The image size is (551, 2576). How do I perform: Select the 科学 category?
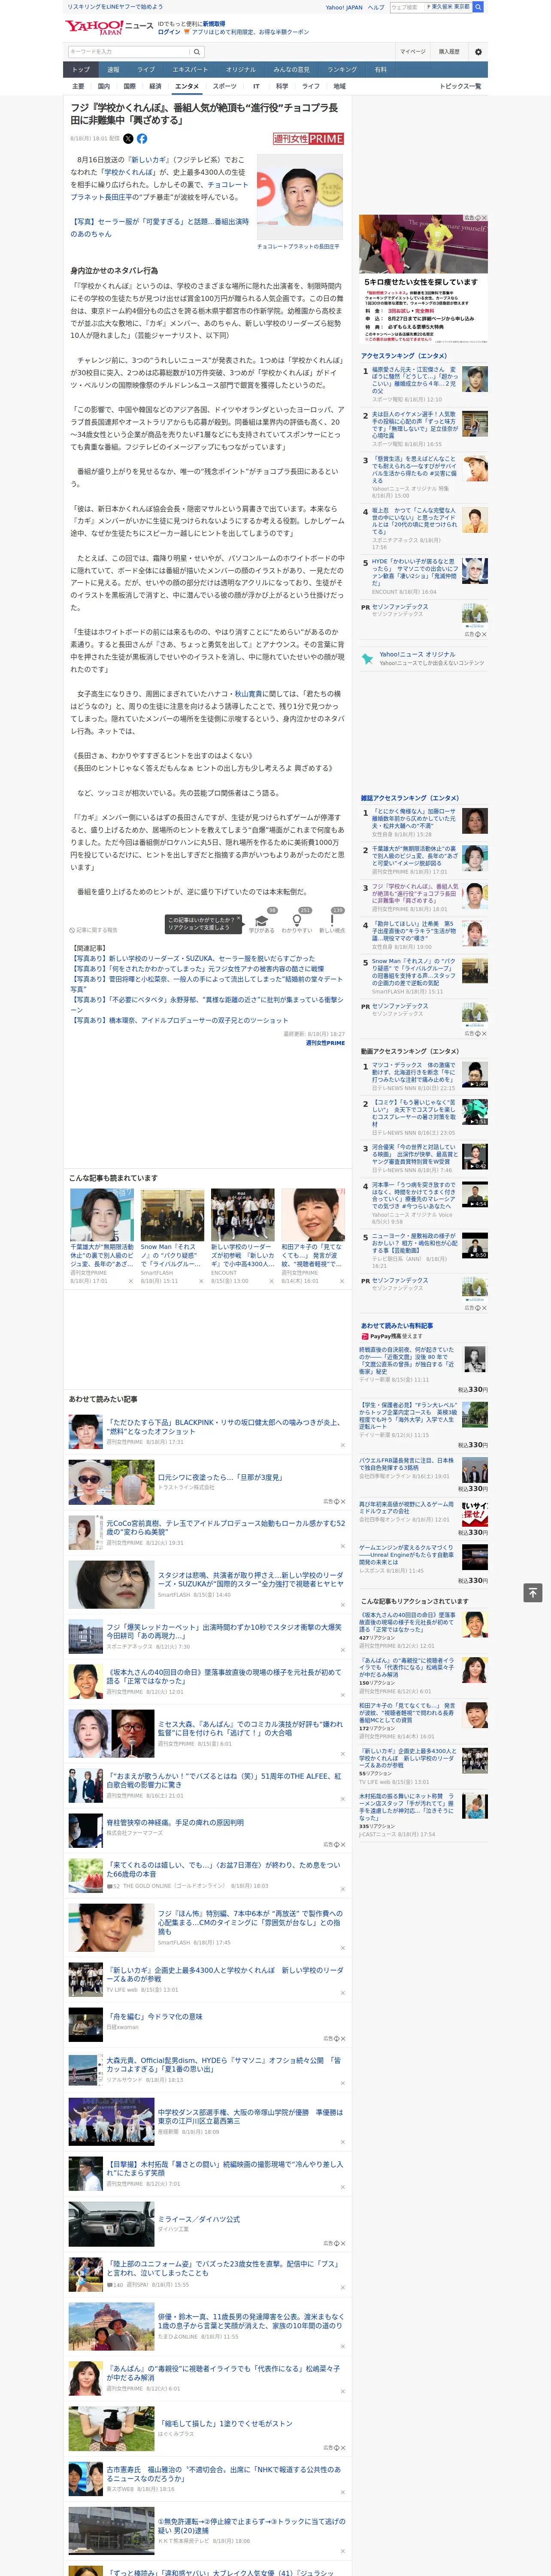point(282,86)
